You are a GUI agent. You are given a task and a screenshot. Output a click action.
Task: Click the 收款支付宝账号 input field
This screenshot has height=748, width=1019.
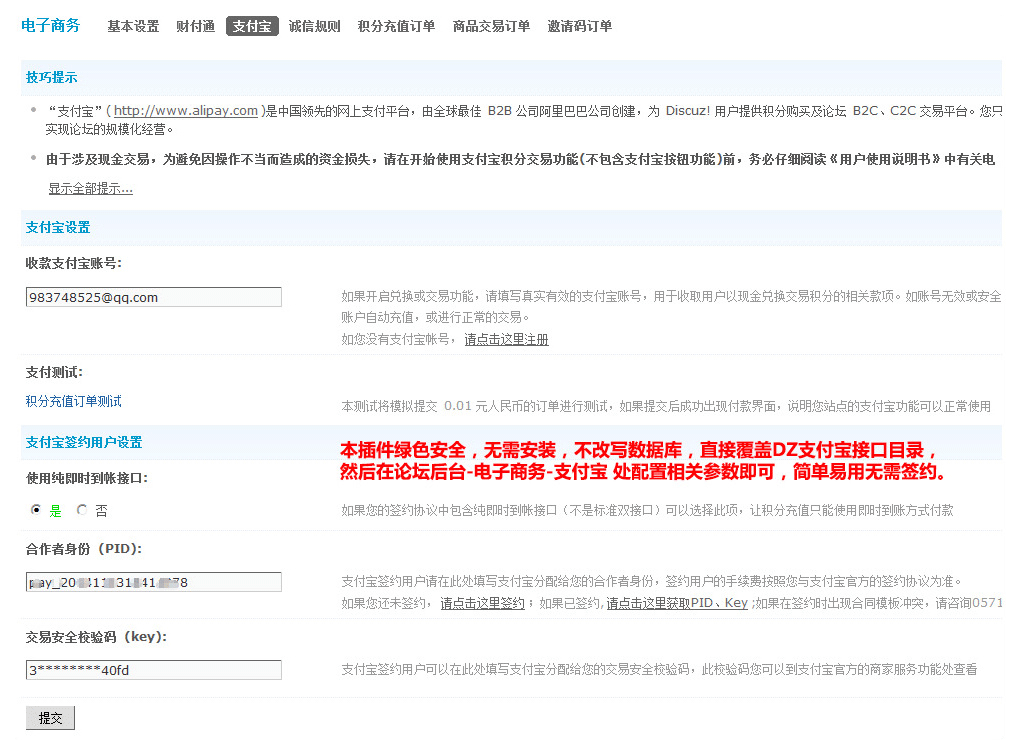click(x=154, y=297)
